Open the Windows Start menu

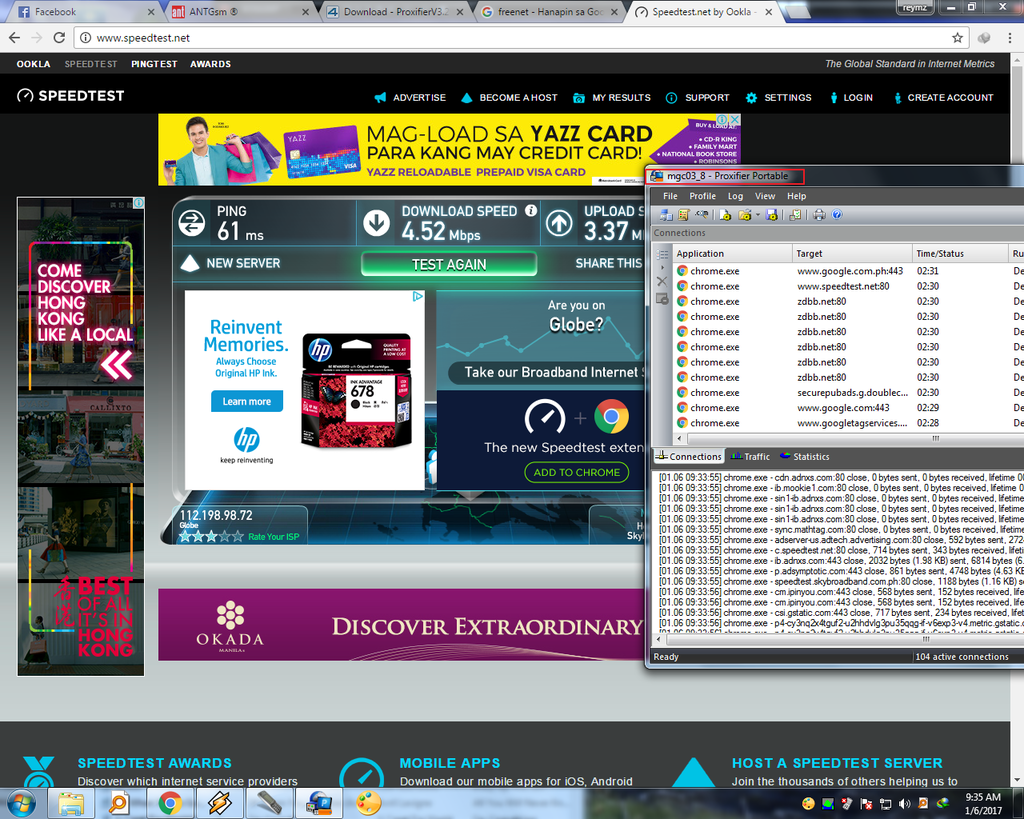(21, 803)
